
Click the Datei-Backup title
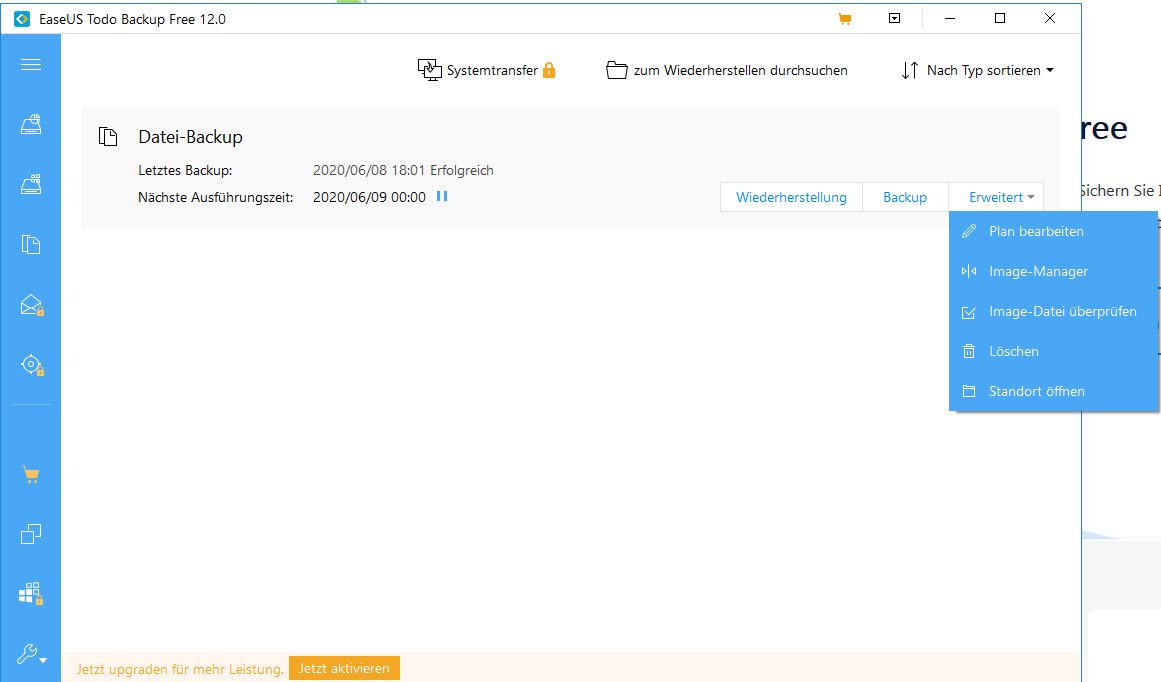click(x=190, y=137)
